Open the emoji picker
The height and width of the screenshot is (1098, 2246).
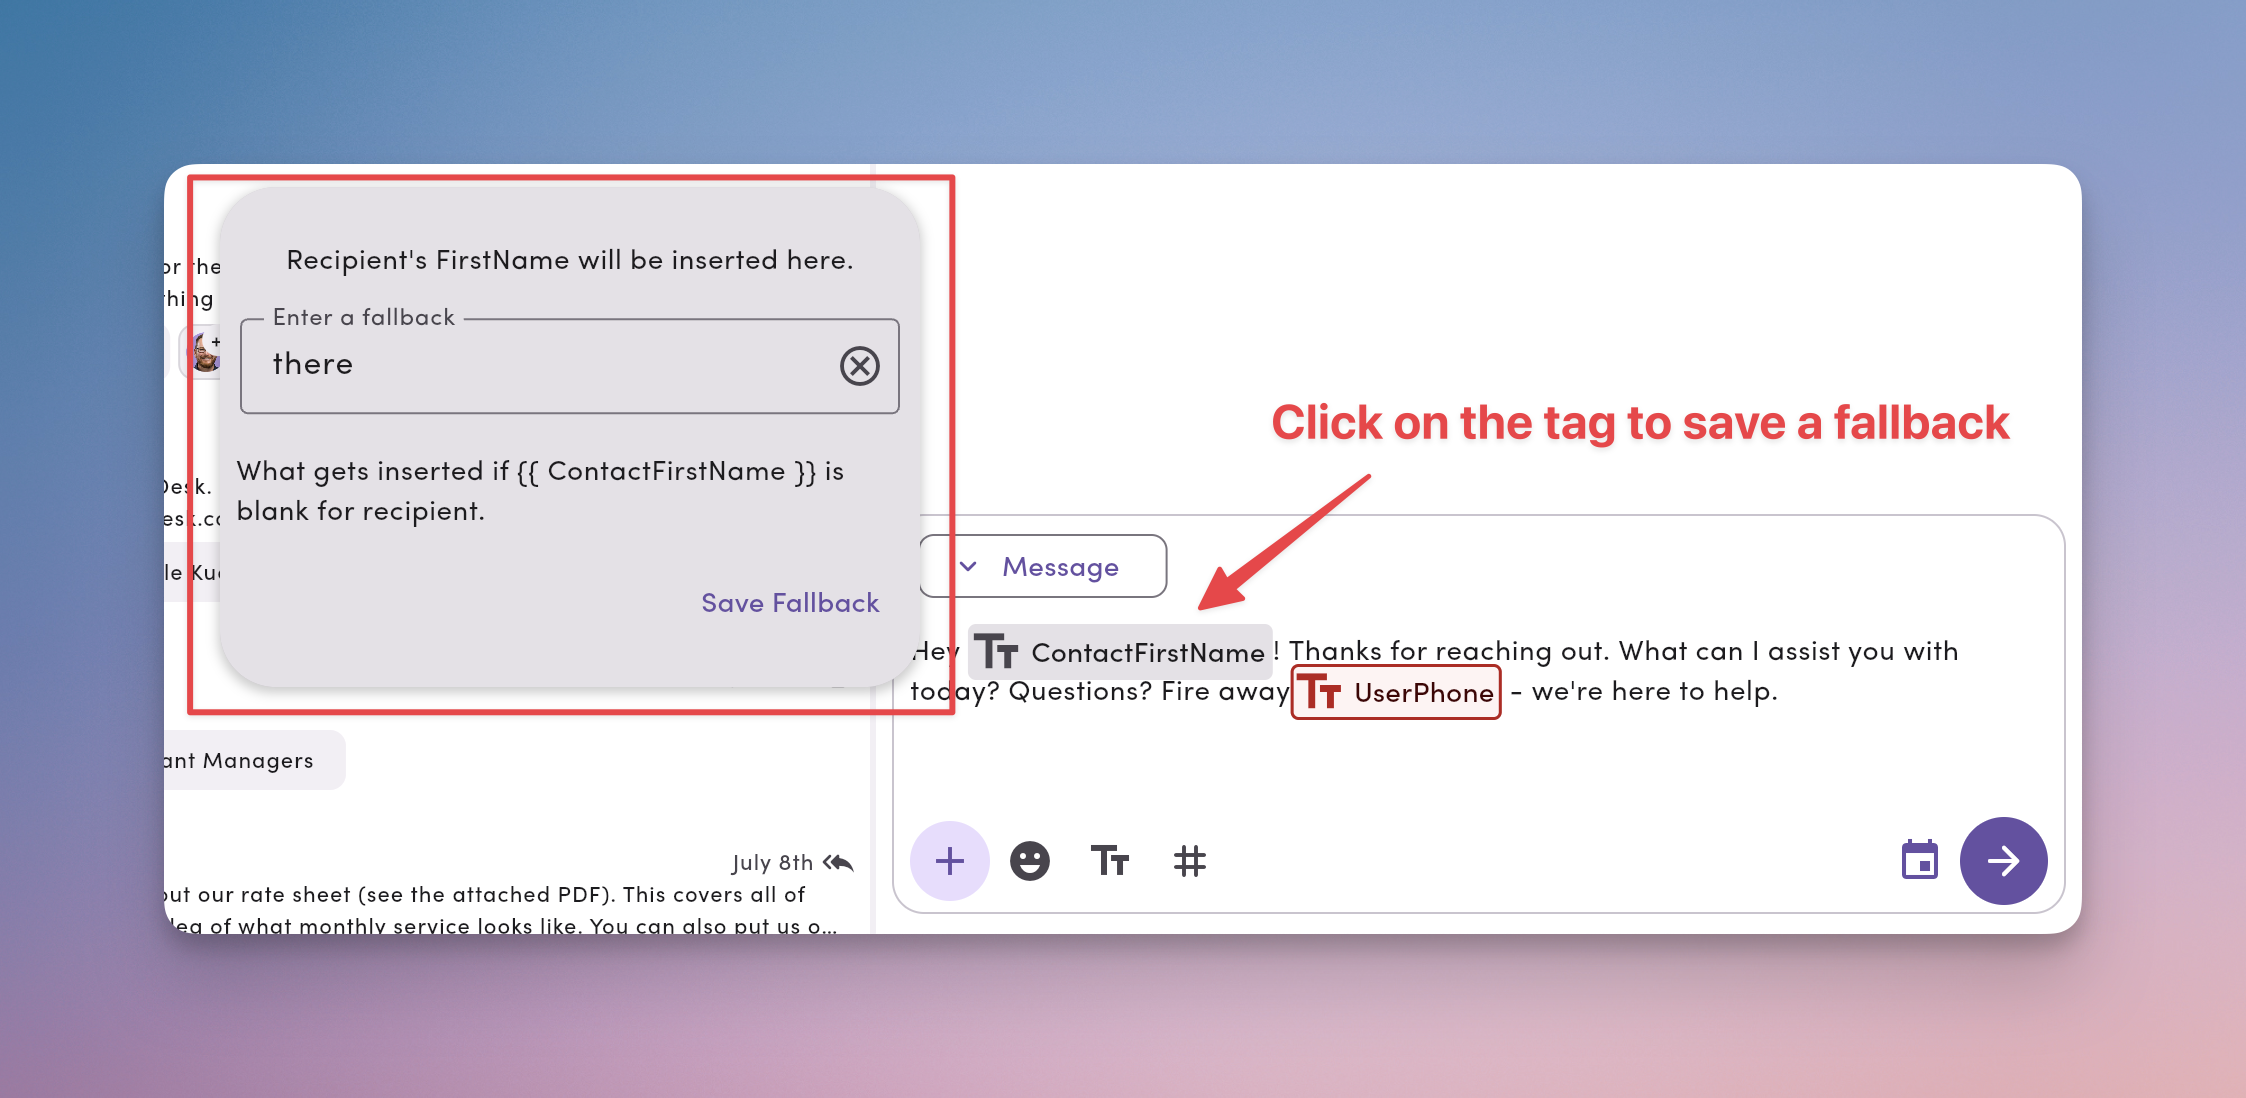(1029, 861)
